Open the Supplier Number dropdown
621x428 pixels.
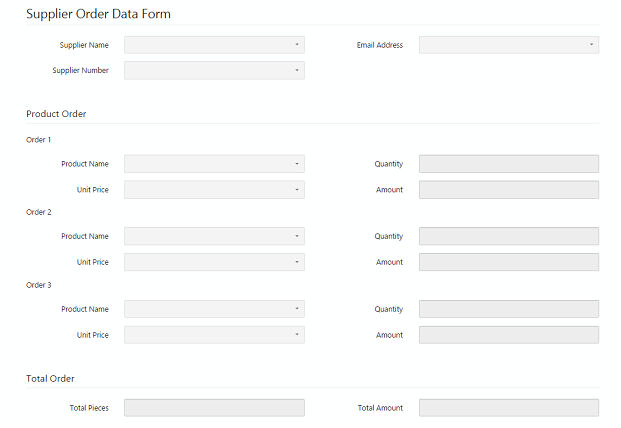point(214,70)
